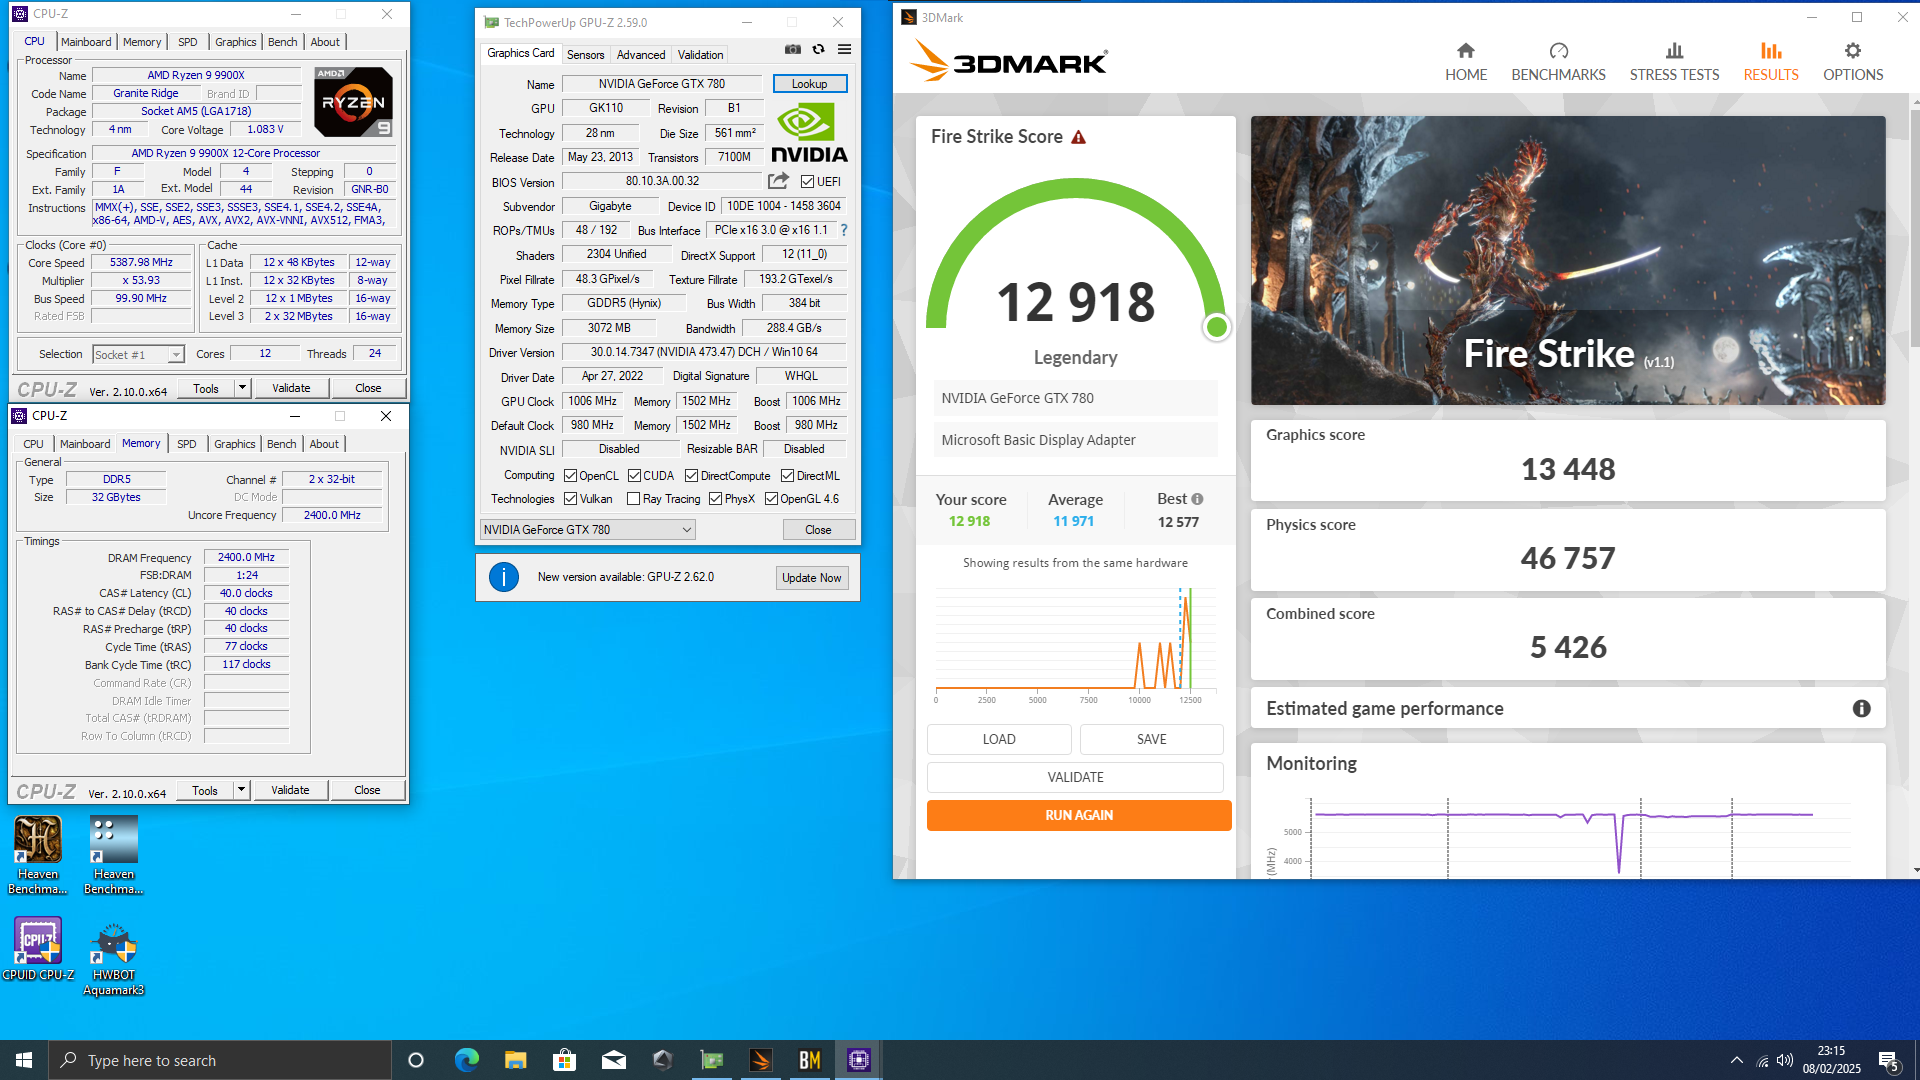1920x1080 pixels.
Task: Click the RUN AGAIN button in 3DMark
Action: 1079,815
